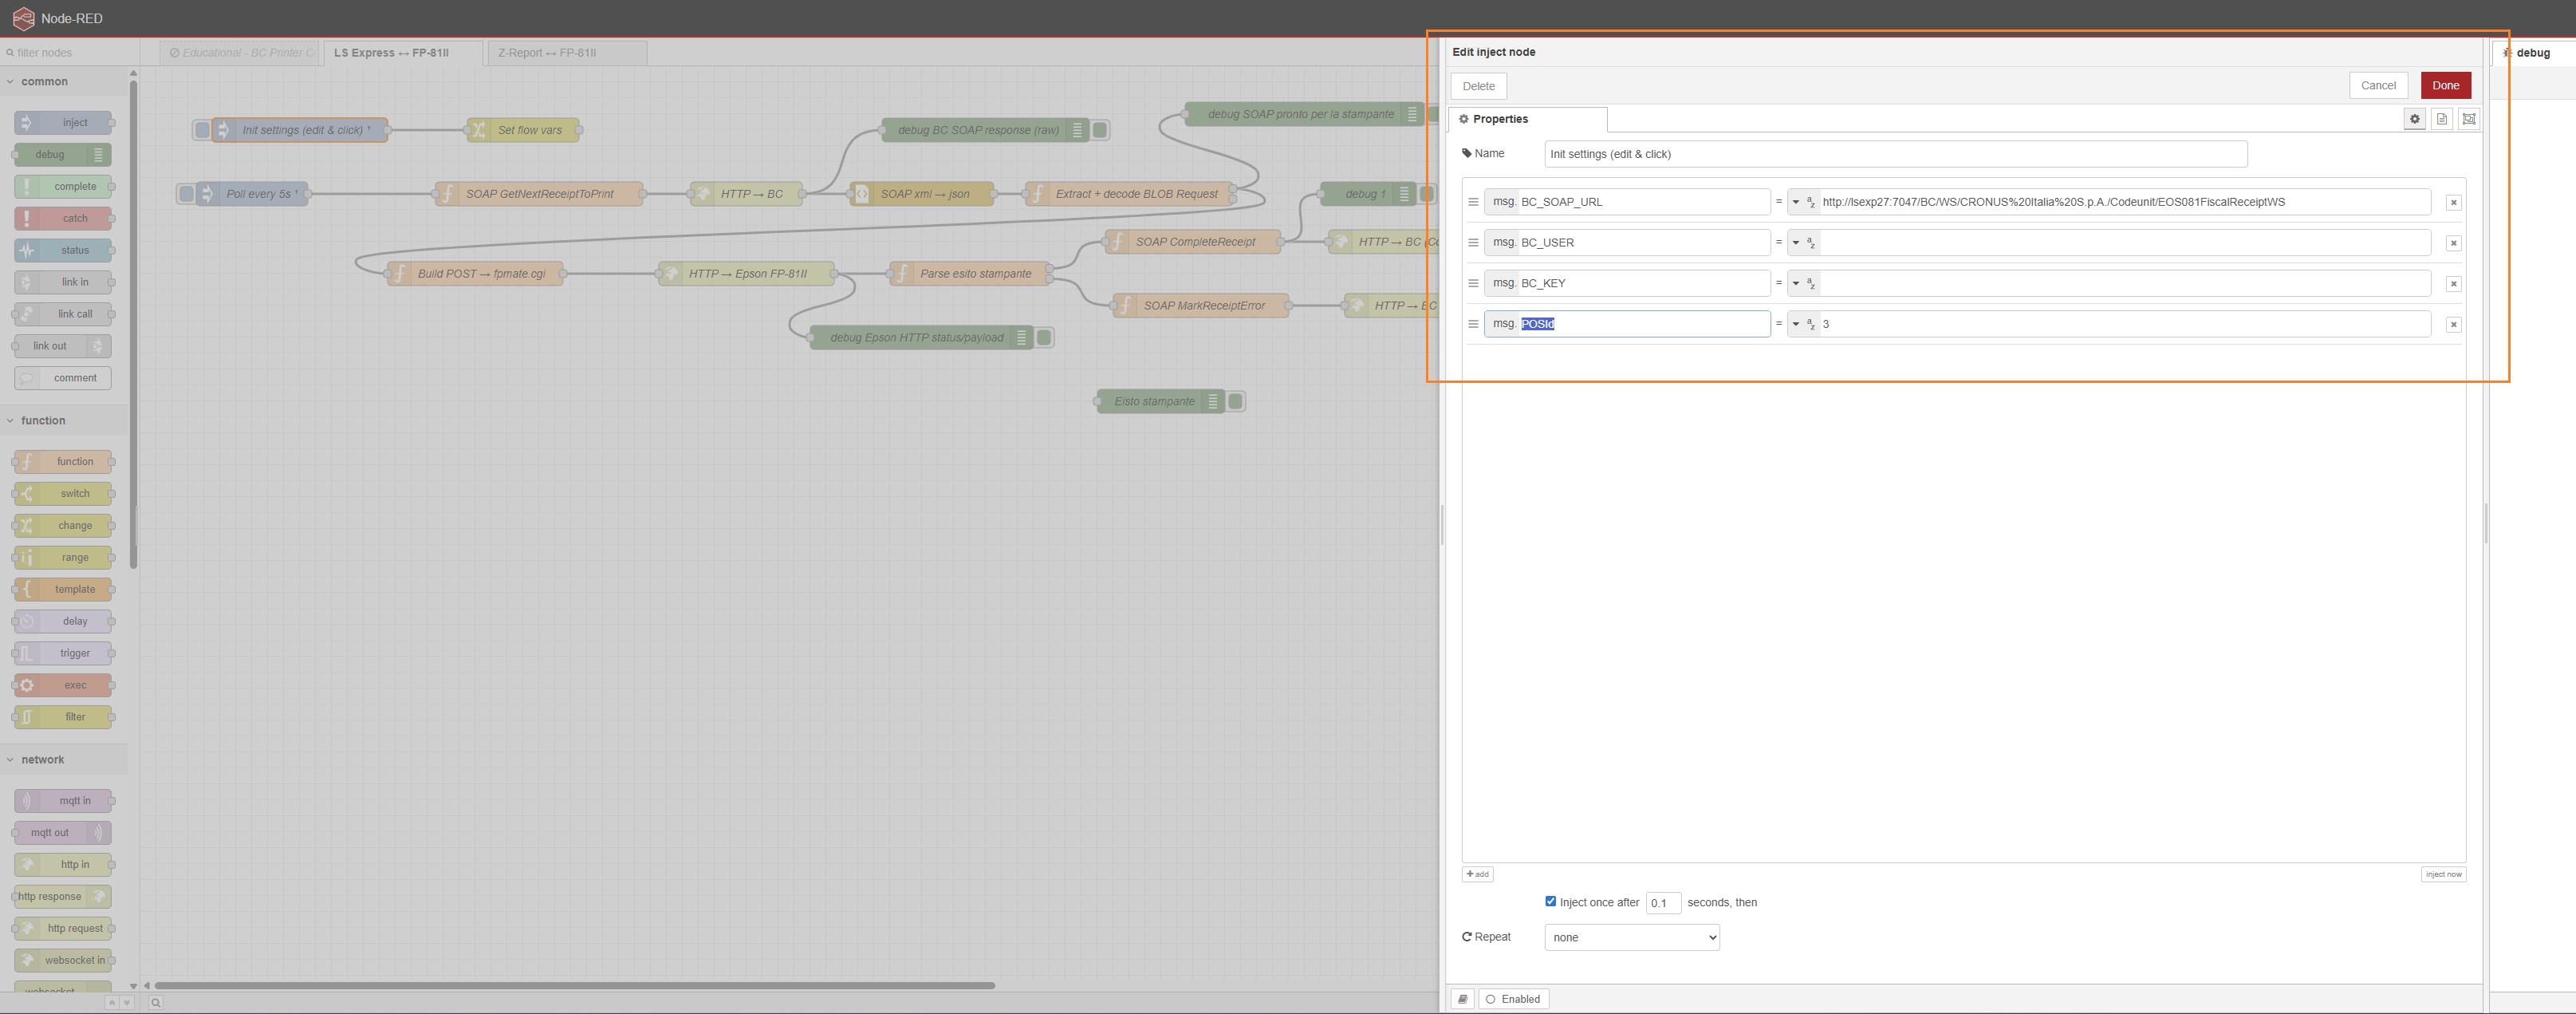2576x1014 pixels.
Task: Click the help book icon in footer
Action: coord(1462,999)
